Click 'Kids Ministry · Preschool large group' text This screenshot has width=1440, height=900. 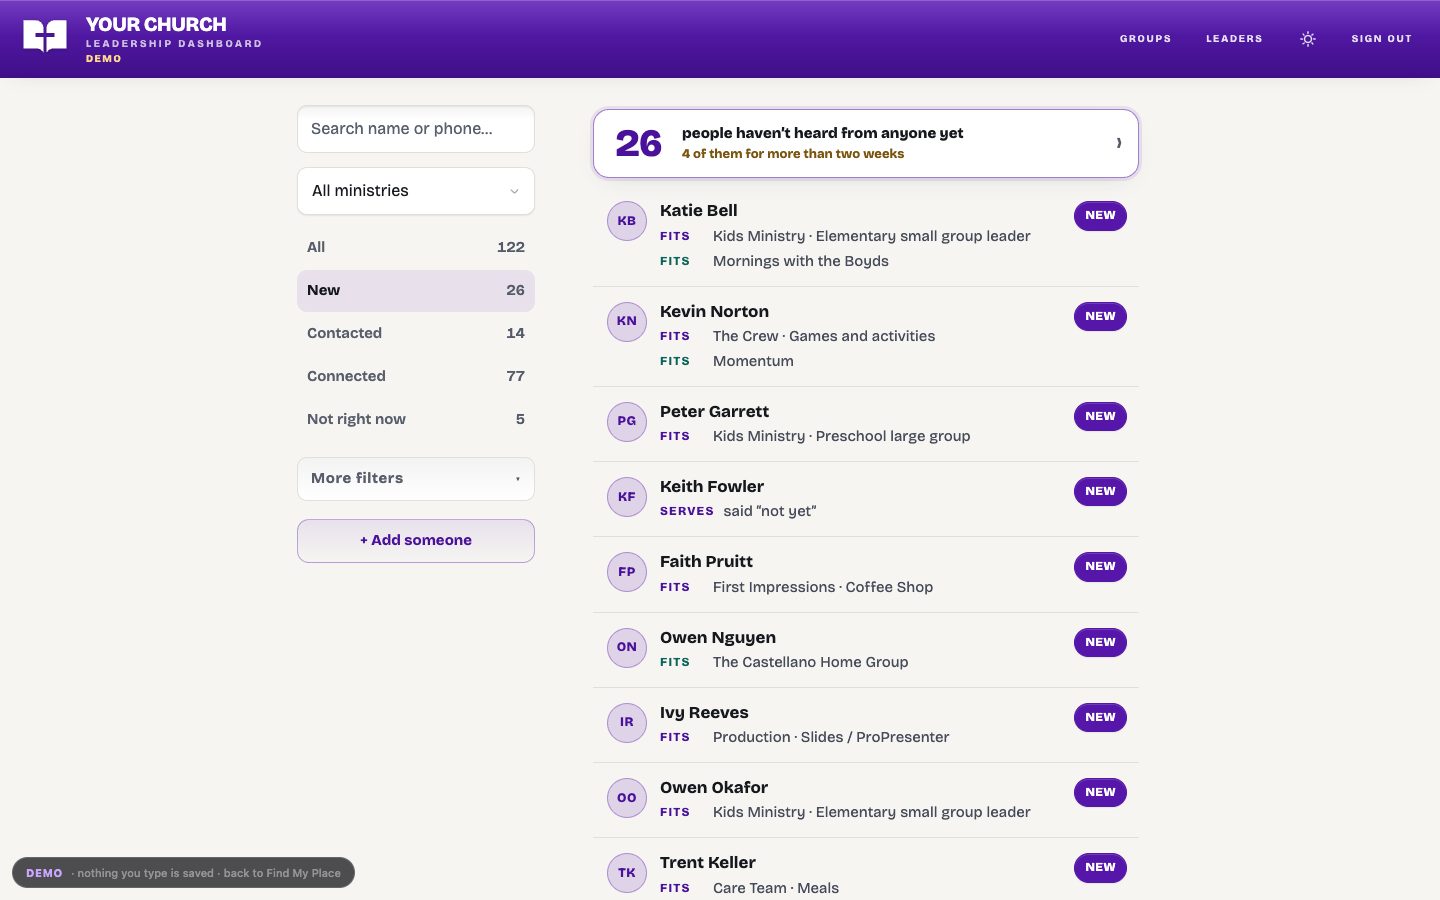click(x=842, y=436)
